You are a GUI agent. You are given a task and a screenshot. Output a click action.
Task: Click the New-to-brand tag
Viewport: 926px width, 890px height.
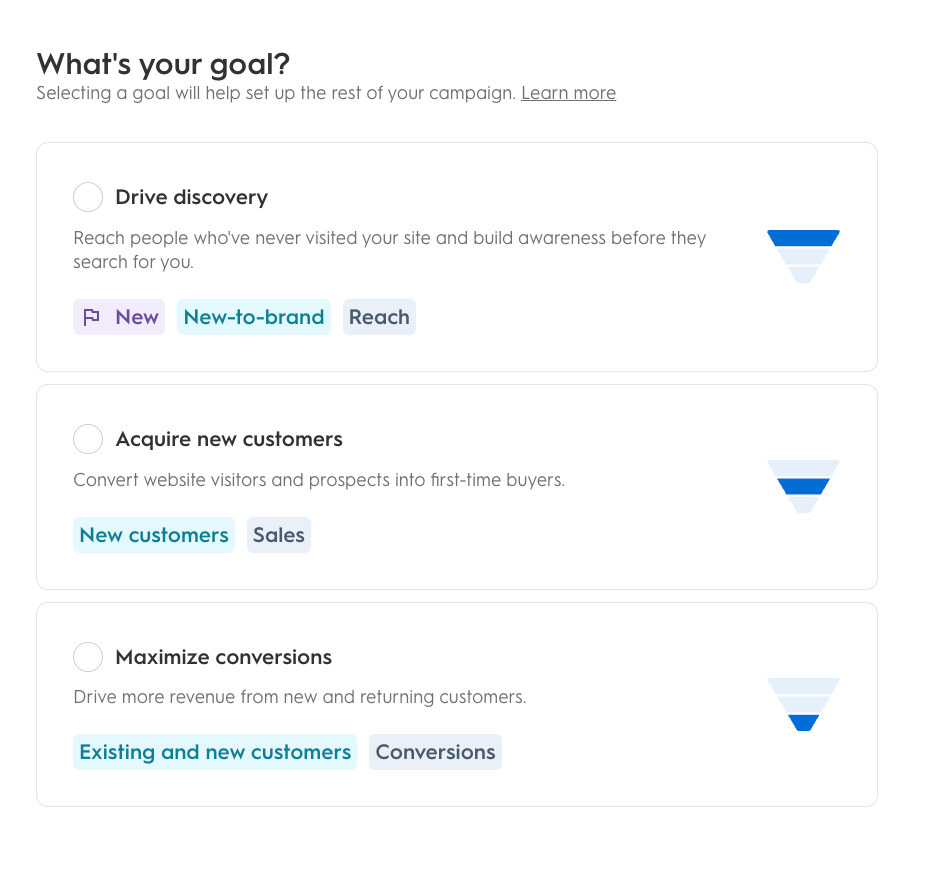coord(254,317)
